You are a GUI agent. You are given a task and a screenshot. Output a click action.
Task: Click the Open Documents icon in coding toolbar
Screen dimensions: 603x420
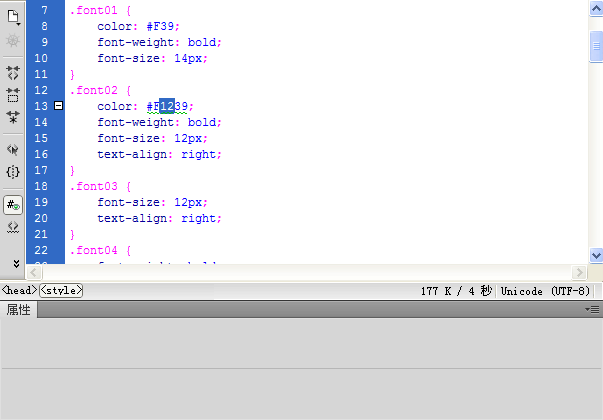pyautogui.click(x=13, y=16)
